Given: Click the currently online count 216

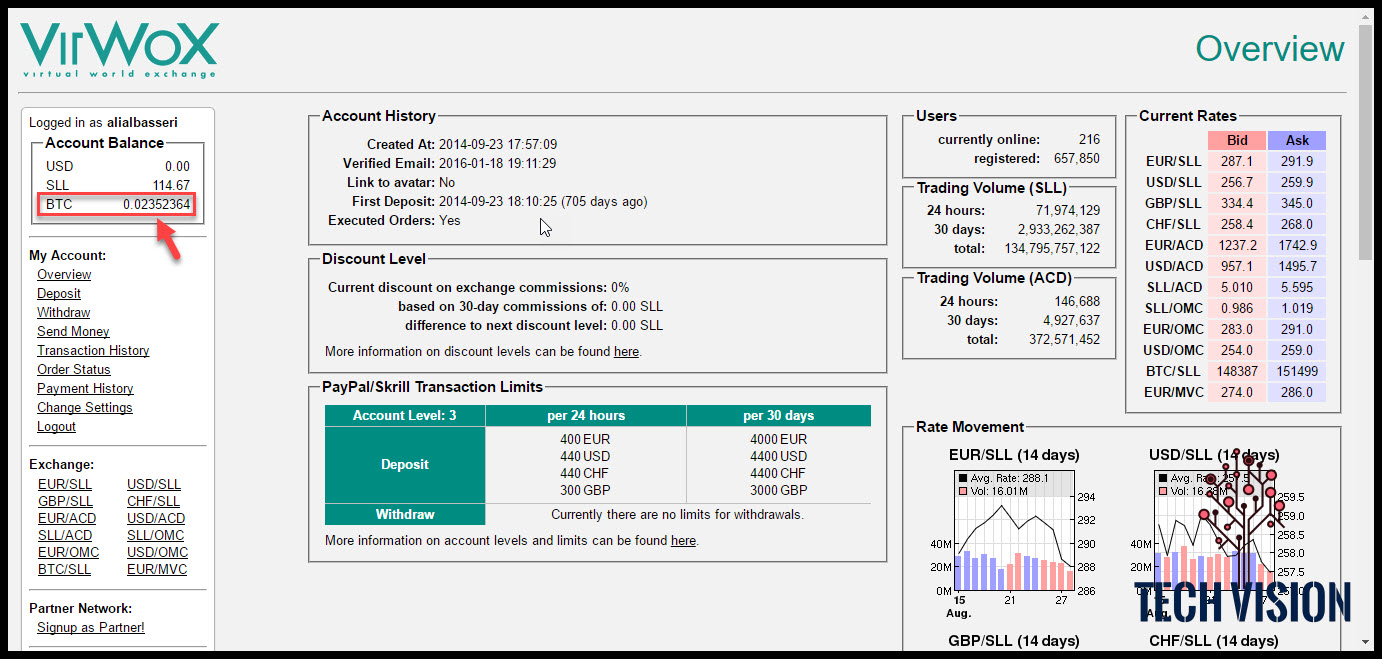Looking at the screenshot, I should click(x=1089, y=139).
